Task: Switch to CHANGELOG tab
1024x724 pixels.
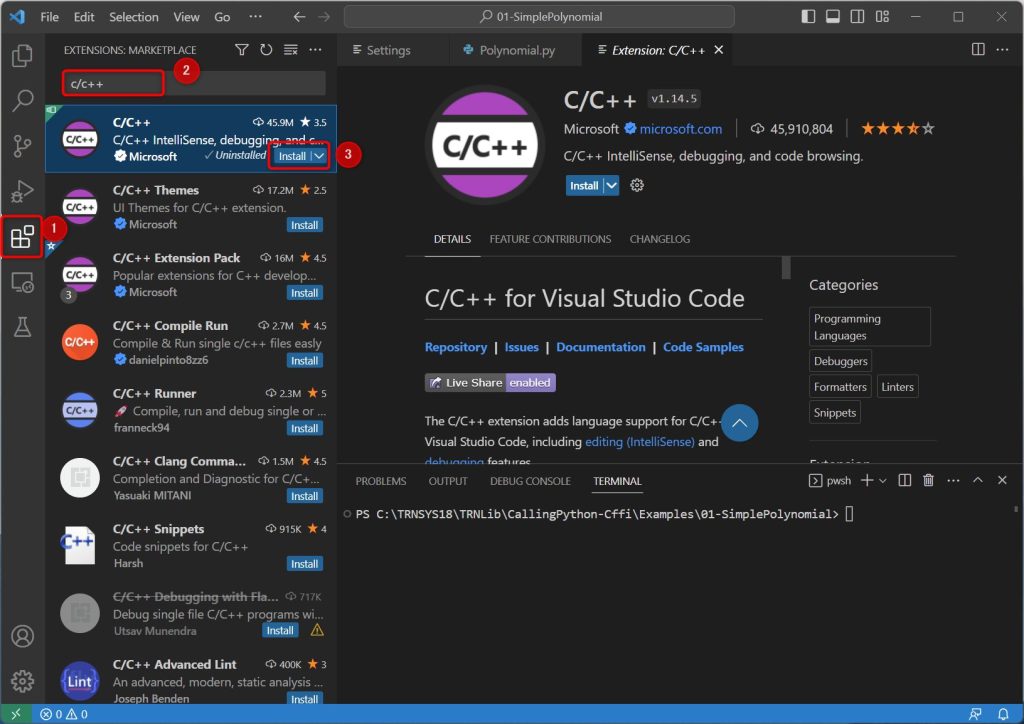Action: [660, 239]
